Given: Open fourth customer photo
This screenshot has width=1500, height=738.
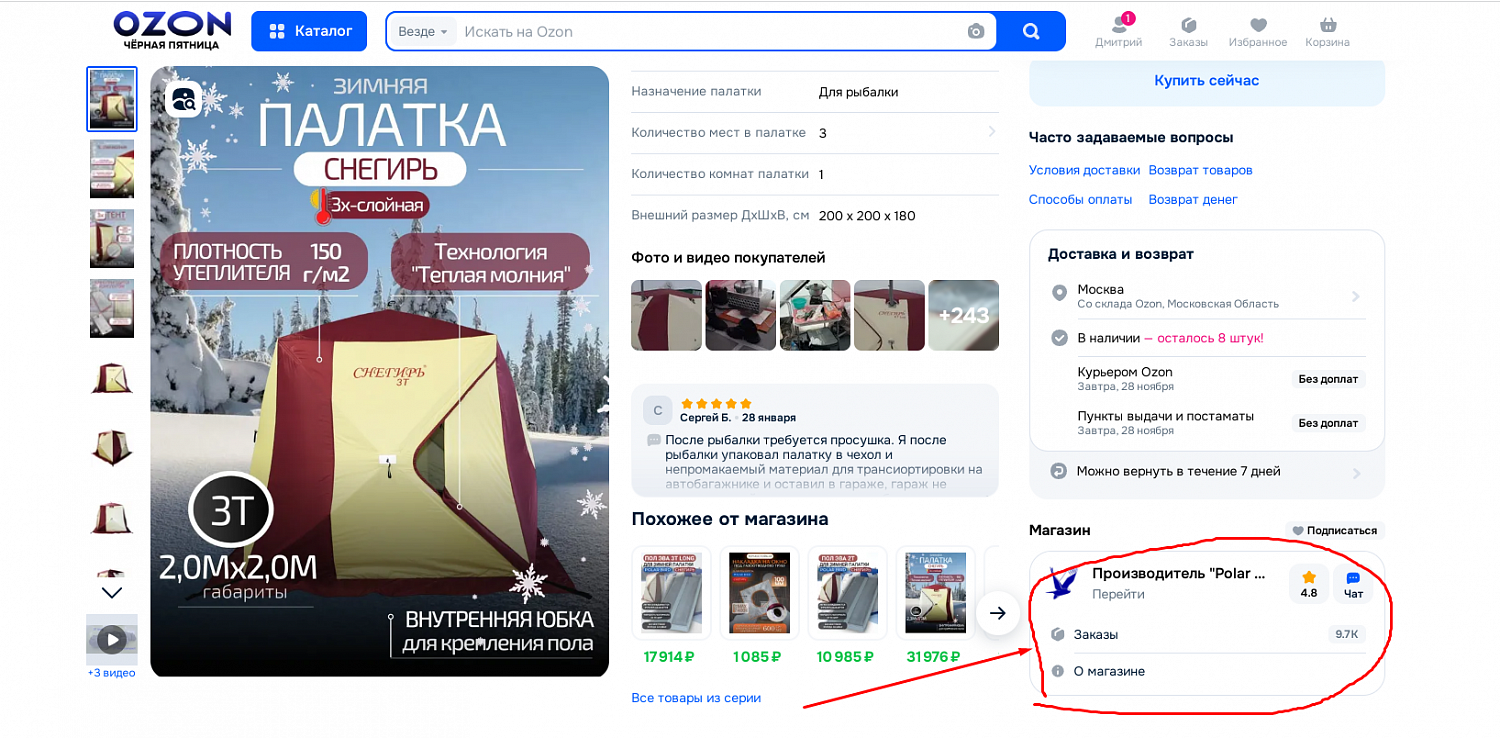Looking at the screenshot, I should point(889,315).
